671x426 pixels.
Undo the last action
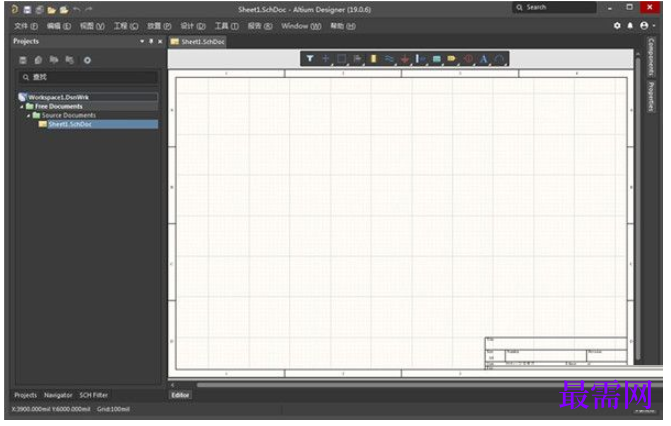(x=77, y=9)
